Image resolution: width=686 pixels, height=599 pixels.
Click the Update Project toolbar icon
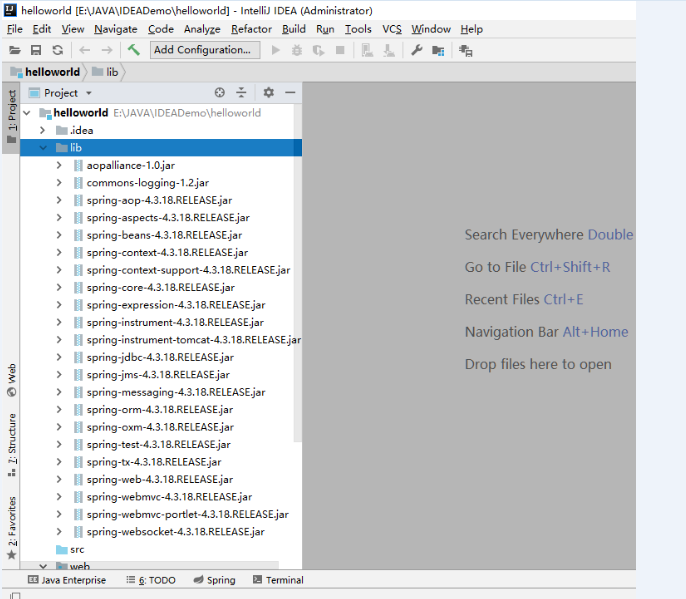point(388,51)
